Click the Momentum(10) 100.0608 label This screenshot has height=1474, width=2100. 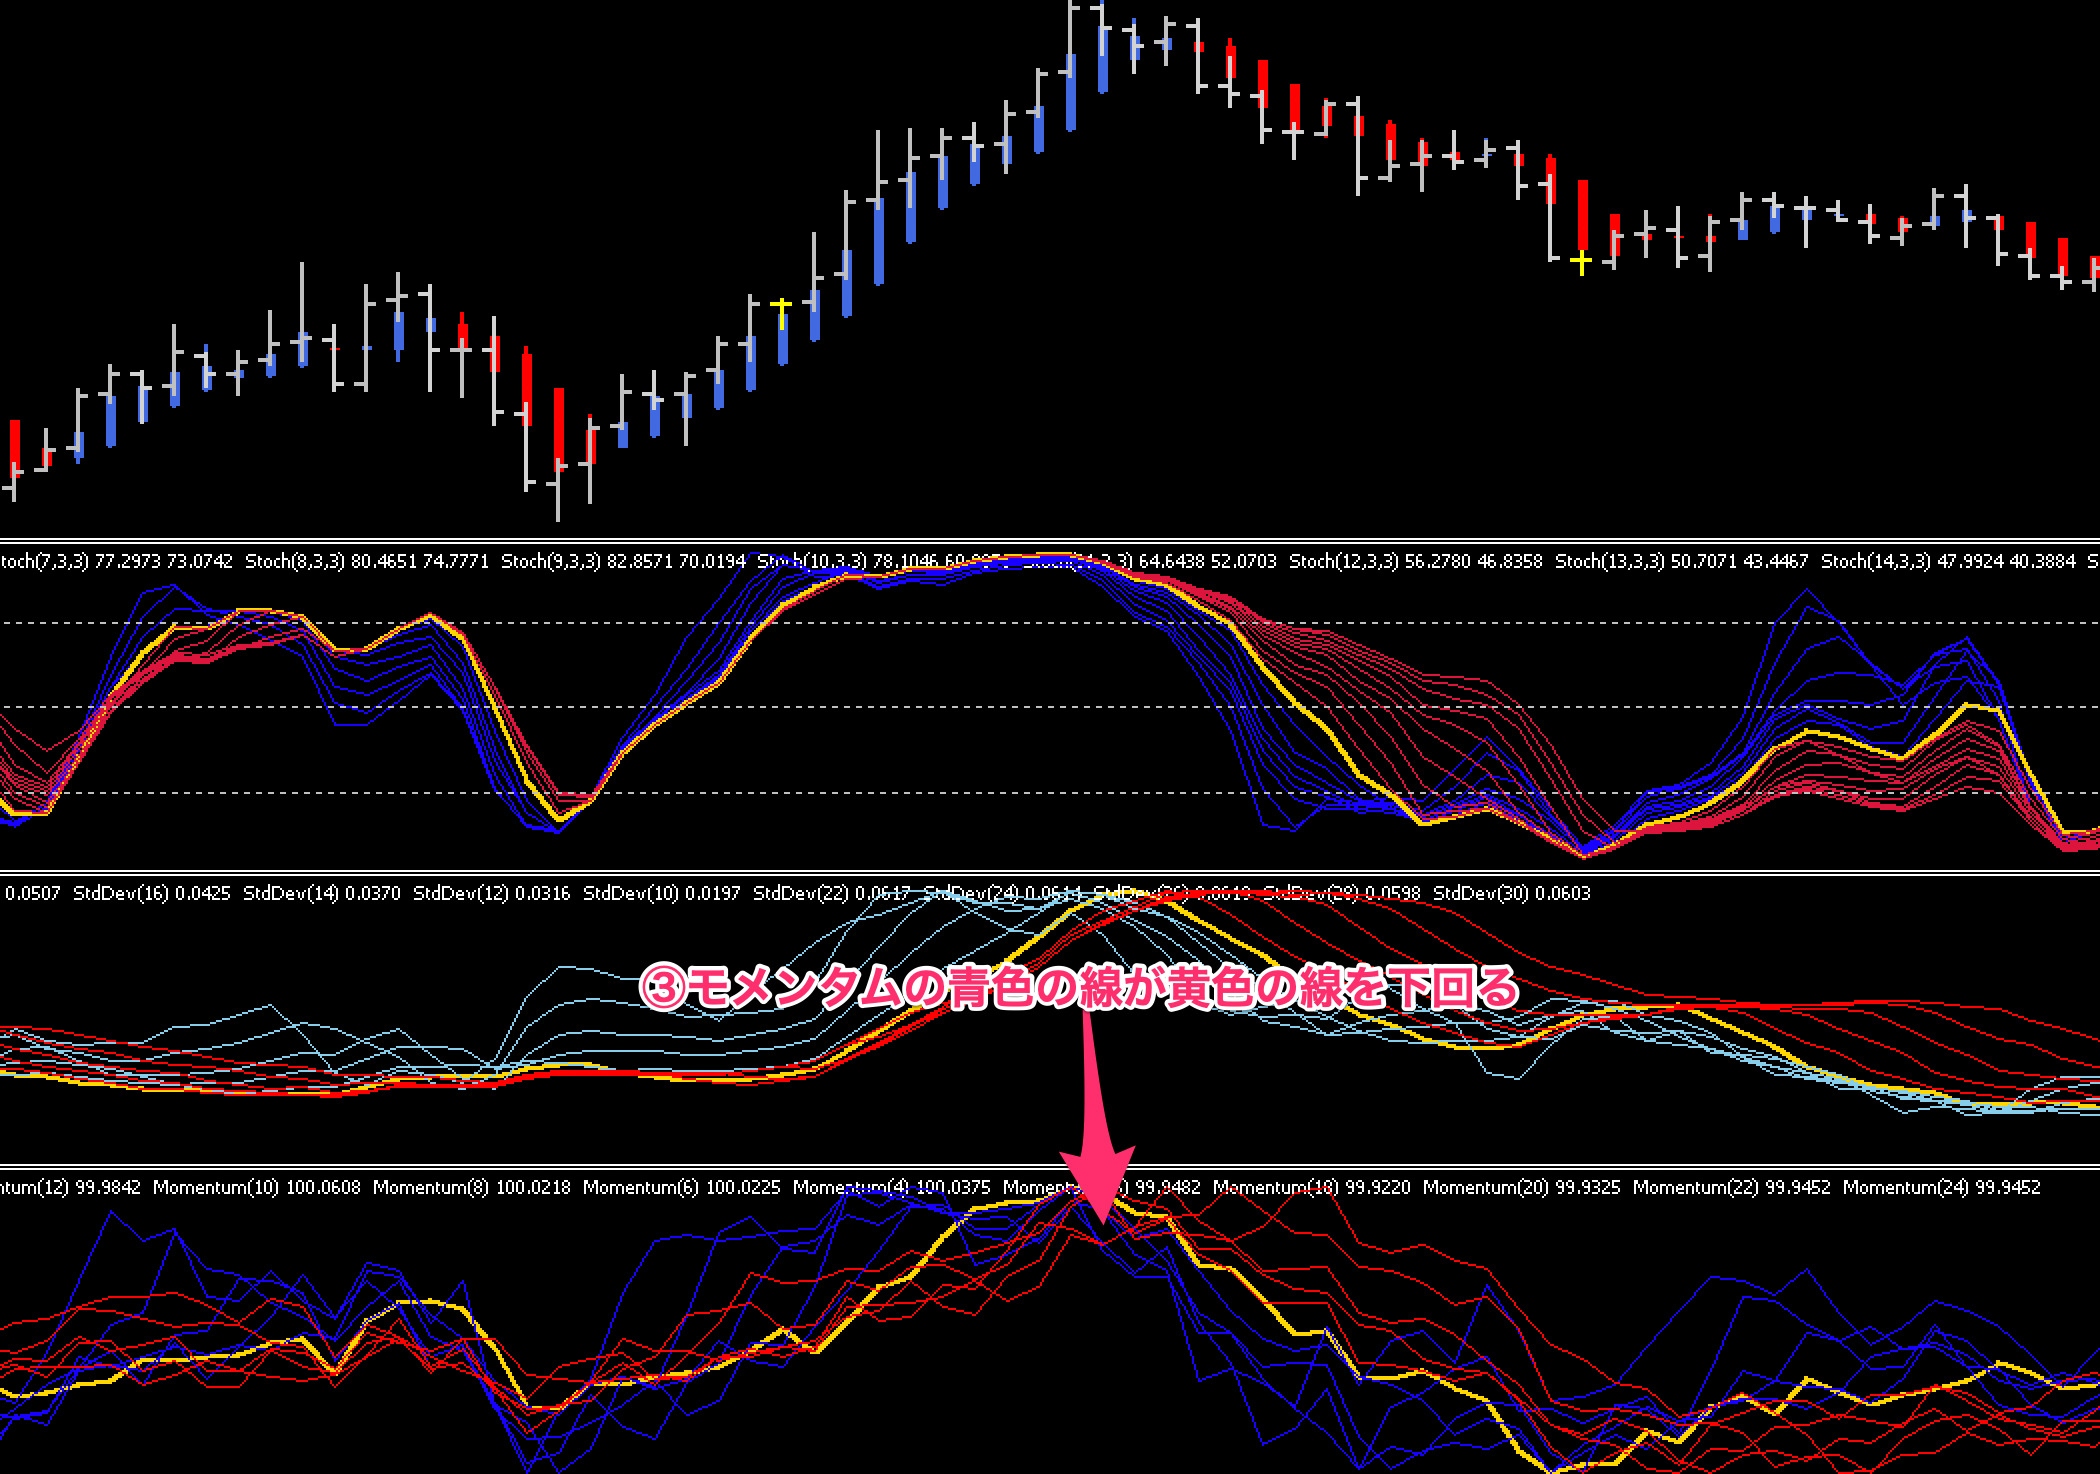(257, 1187)
